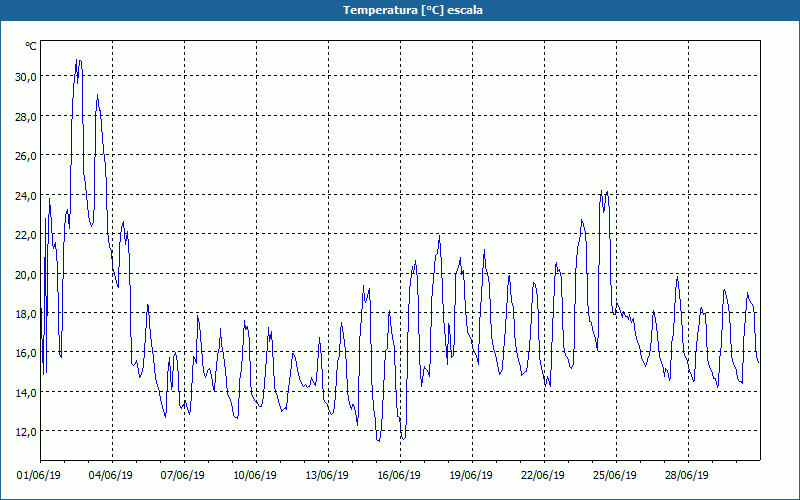The image size is (800, 500).
Task: Click the lowest dip just after 16/06/19
Action: (403, 438)
